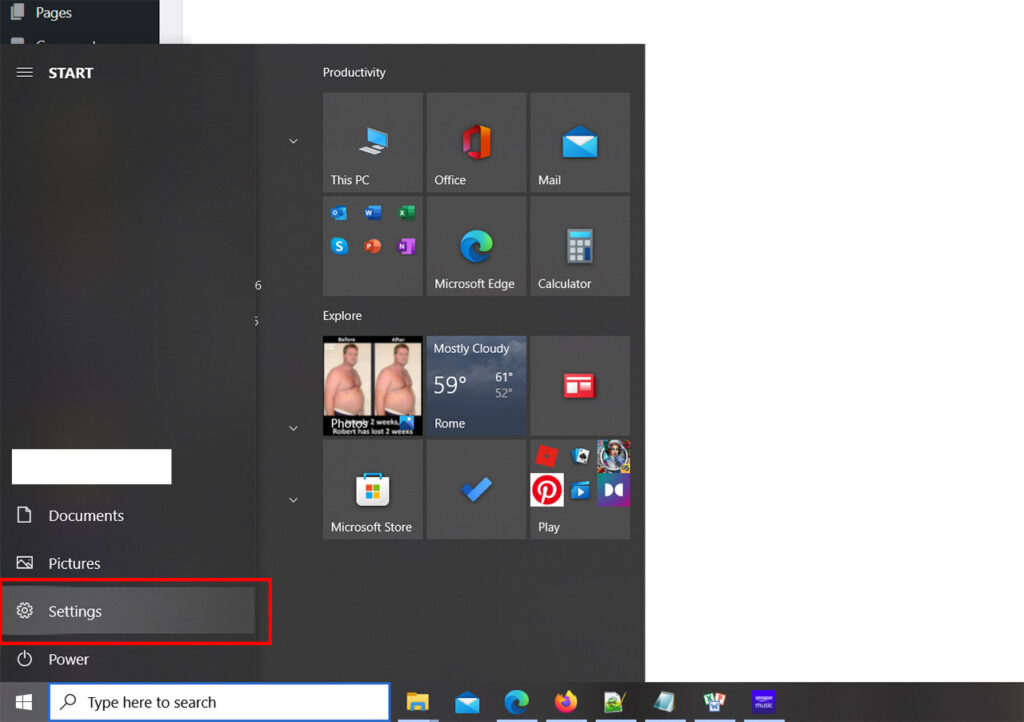The width and height of the screenshot is (1024, 722).
Task: Launch the Microsoft Store tile
Action: (372, 489)
